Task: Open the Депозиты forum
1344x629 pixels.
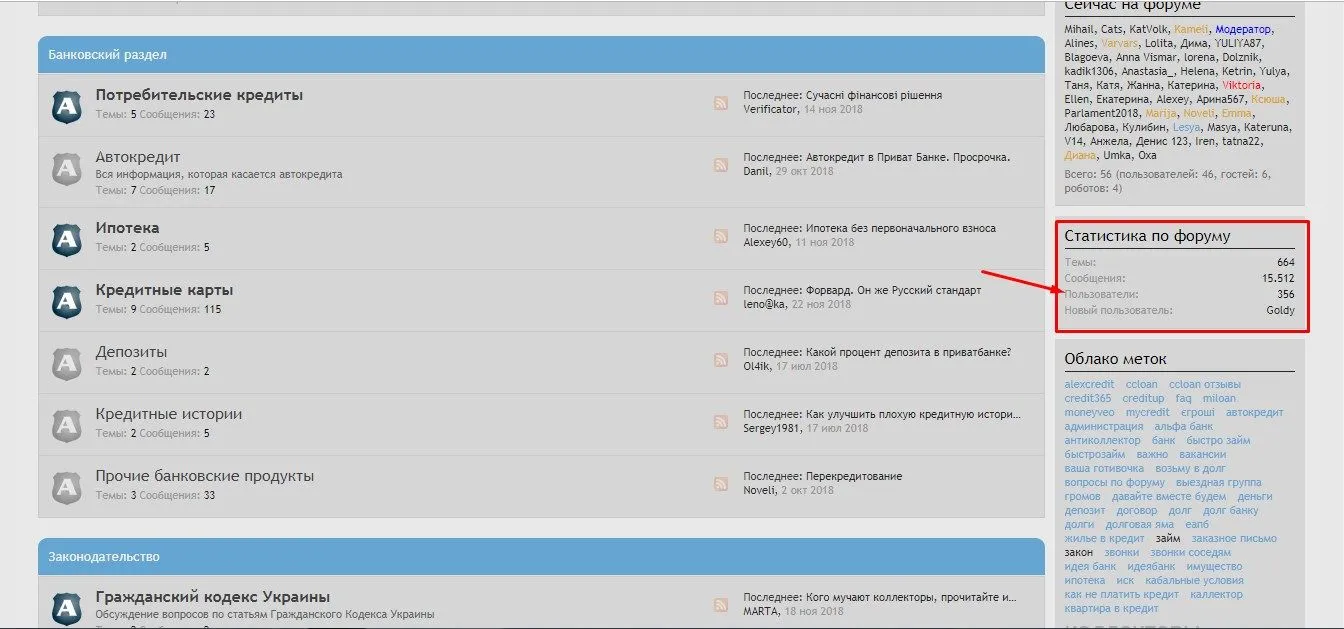Action: pyautogui.click(x=131, y=352)
